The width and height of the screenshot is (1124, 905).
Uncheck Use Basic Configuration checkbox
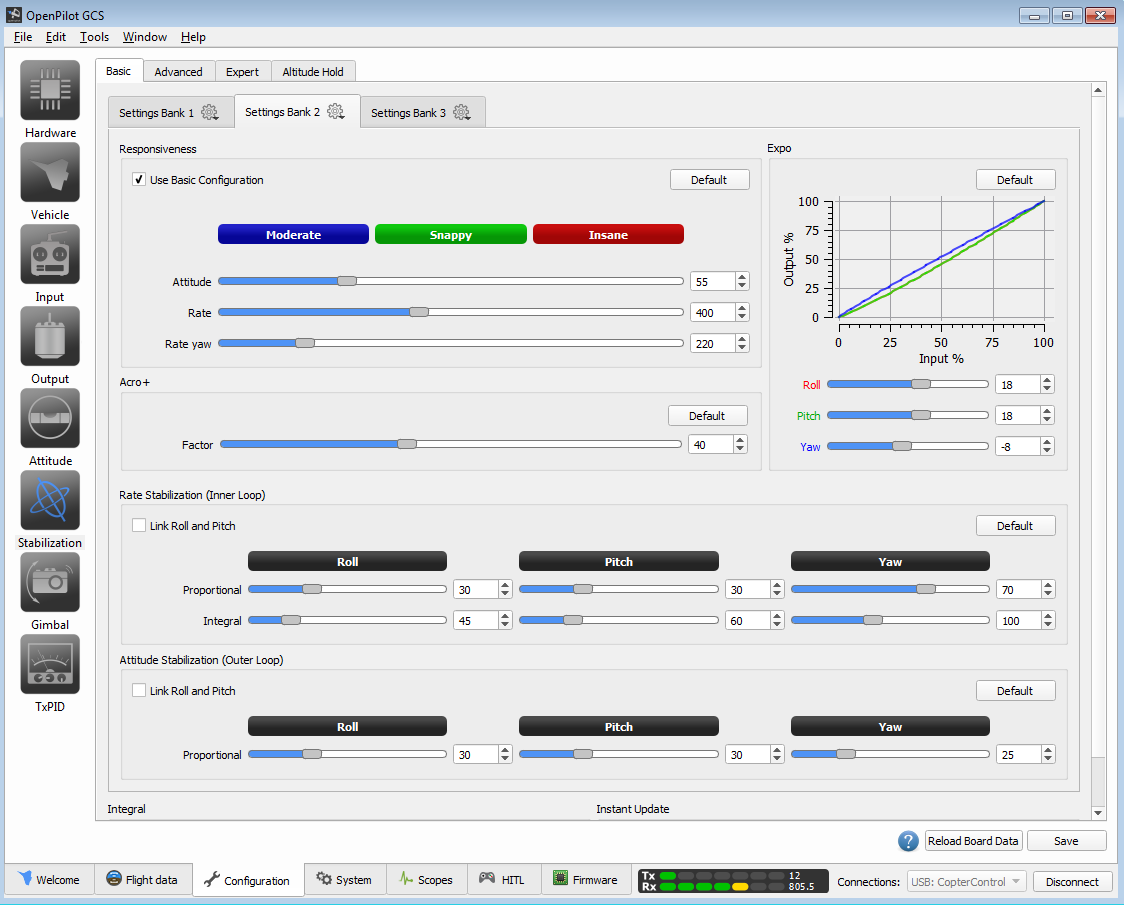tap(139, 180)
